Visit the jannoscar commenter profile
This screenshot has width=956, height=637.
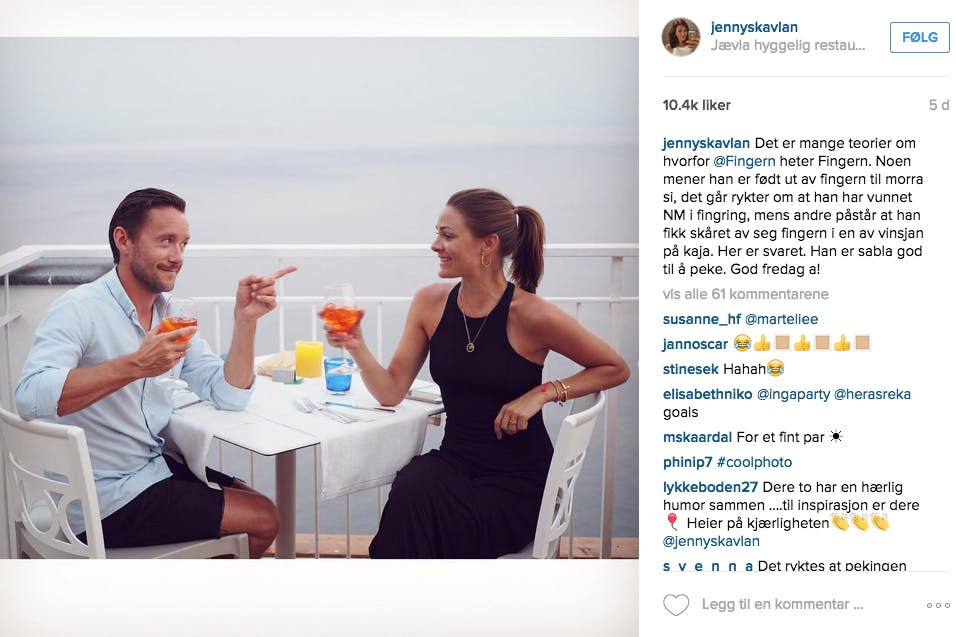(x=695, y=344)
